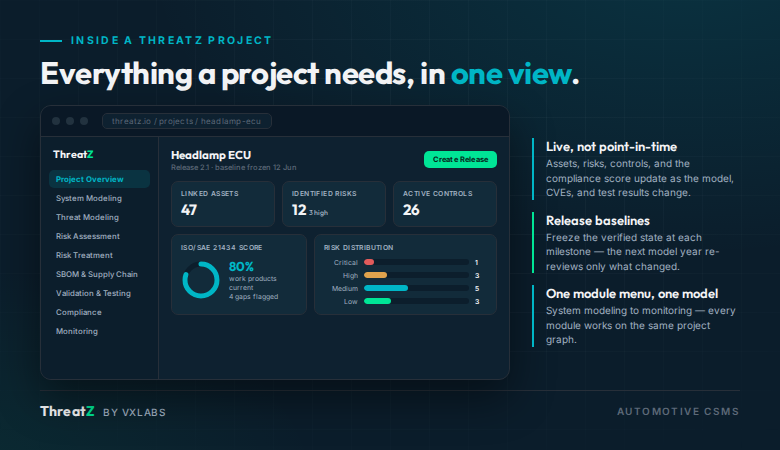This screenshot has height=450, width=780.
Task: Open the Active Controls card
Action: pyautogui.click(x=445, y=204)
